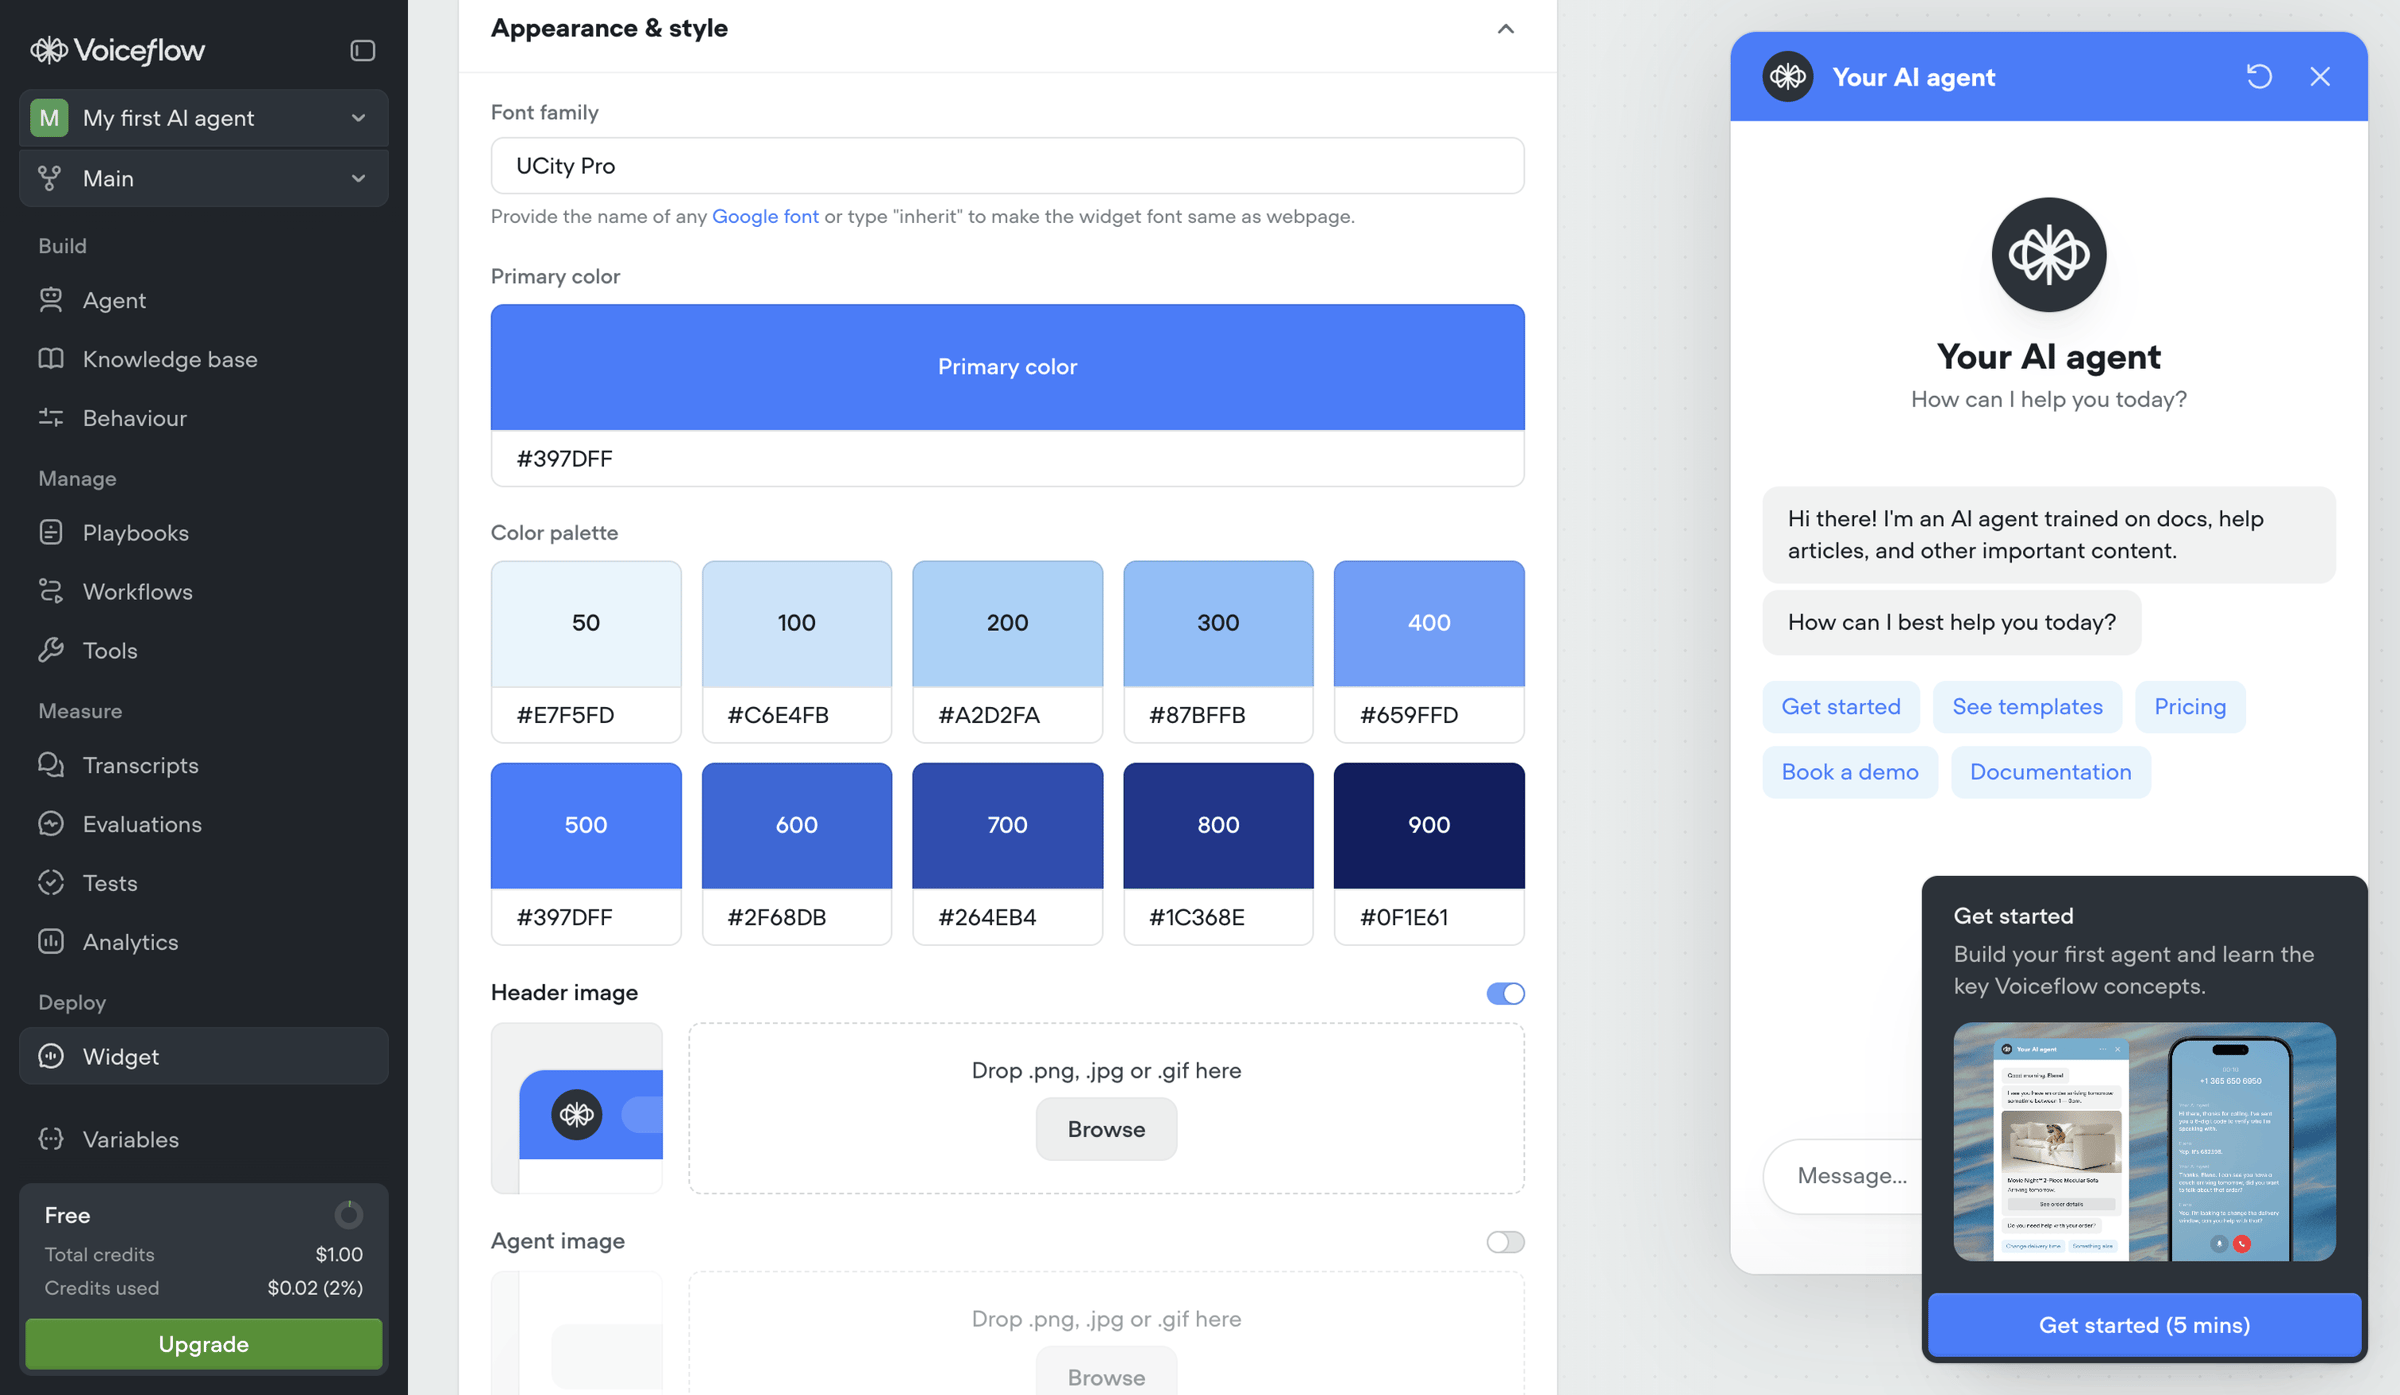Collapse the sidebar with the panel icon

pos(362,50)
